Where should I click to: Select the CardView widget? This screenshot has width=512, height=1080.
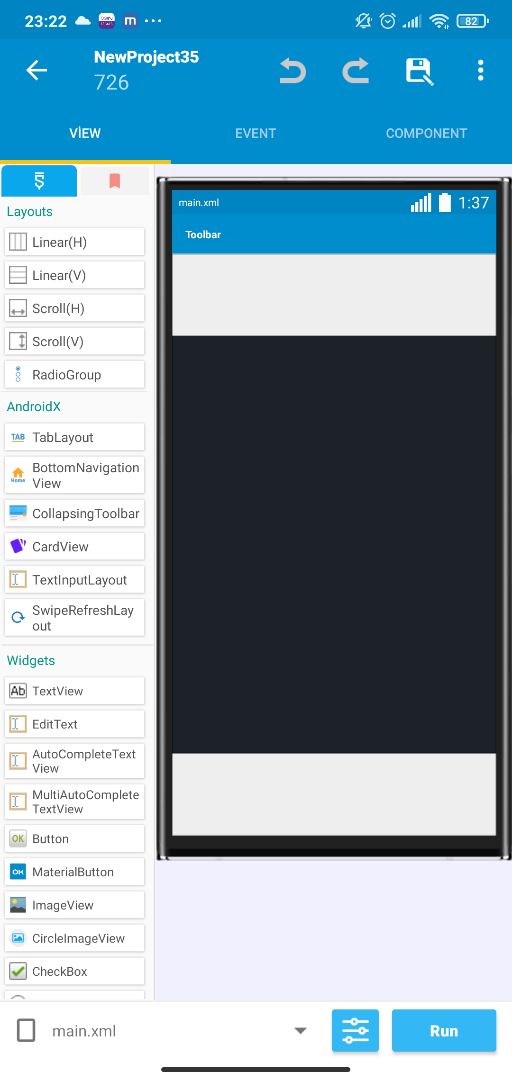pos(74,547)
